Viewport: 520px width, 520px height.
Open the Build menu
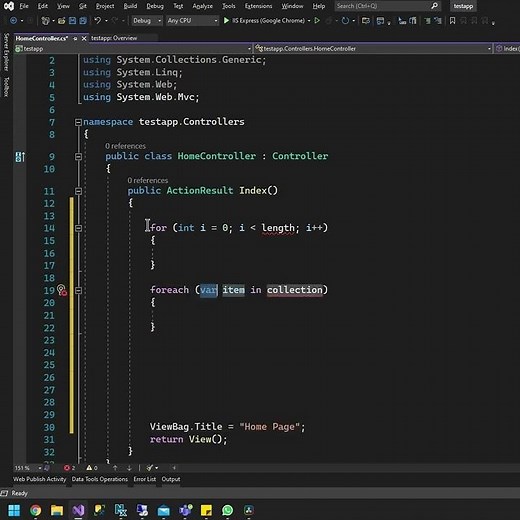(x=130, y=6)
